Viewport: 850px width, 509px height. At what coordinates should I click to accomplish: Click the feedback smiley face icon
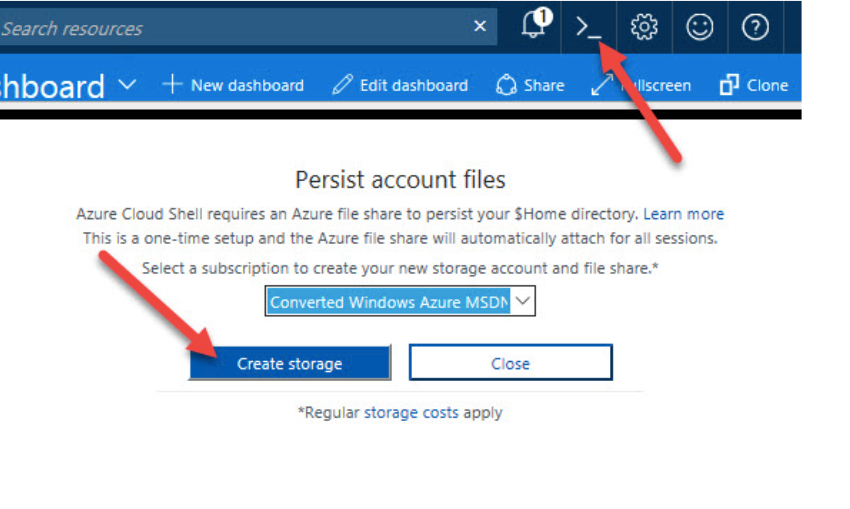(700, 27)
